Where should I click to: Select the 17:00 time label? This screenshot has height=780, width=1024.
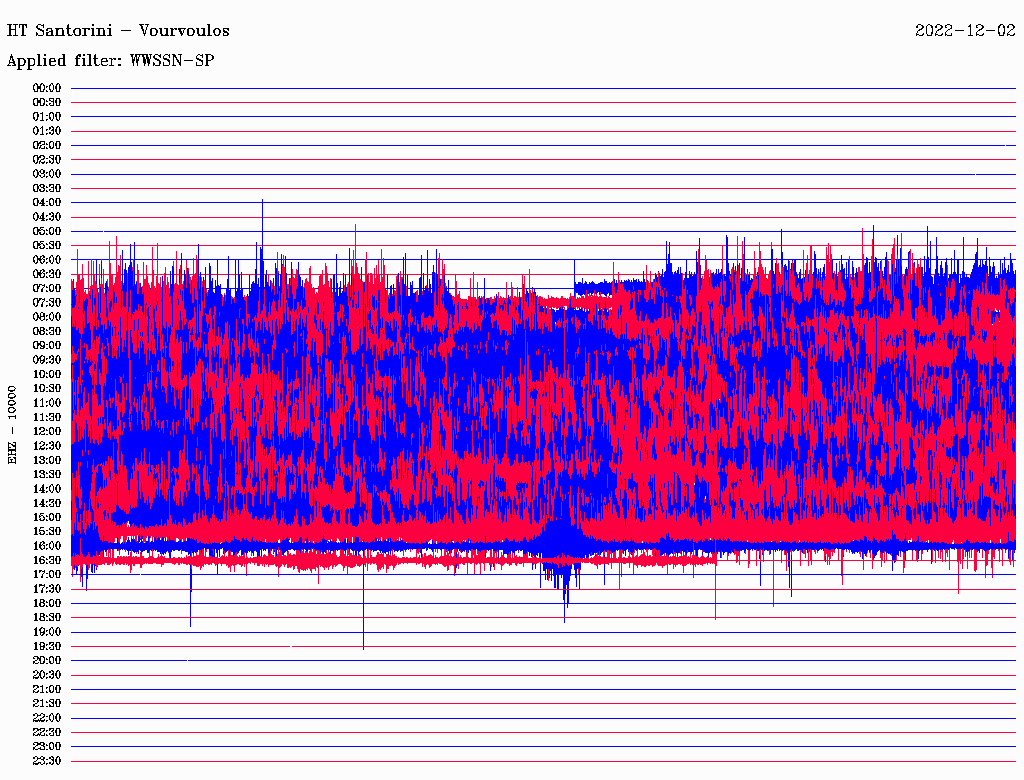coord(47,574)
